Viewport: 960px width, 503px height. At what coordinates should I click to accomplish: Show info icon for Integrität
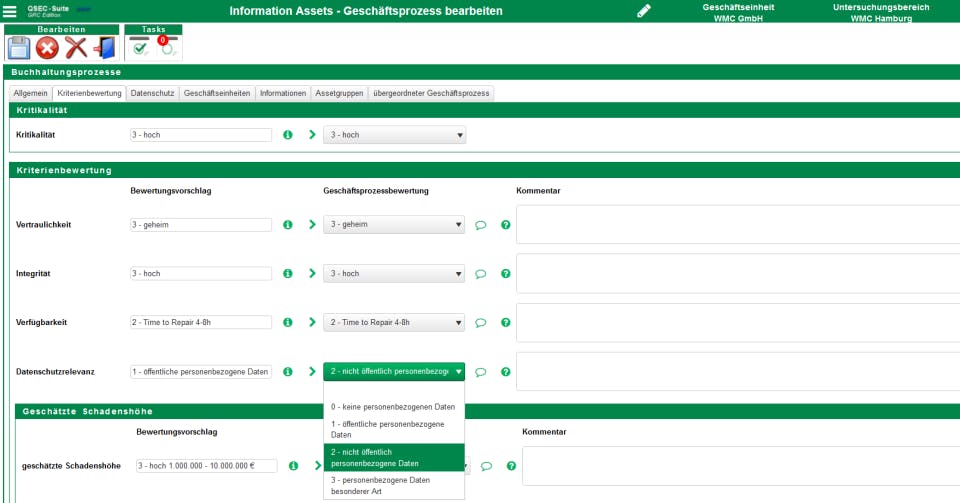coord(288,274)
